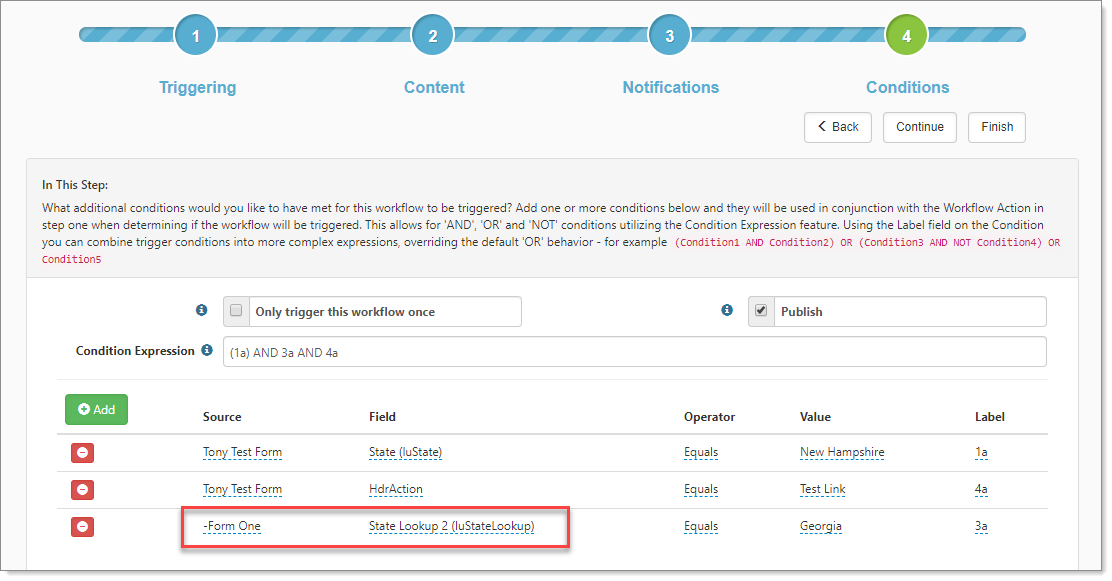Viewport: 1112px width, 581px height.
Task: Click info icon beside Condition Expression label
Action: click(x=206, y=351)
